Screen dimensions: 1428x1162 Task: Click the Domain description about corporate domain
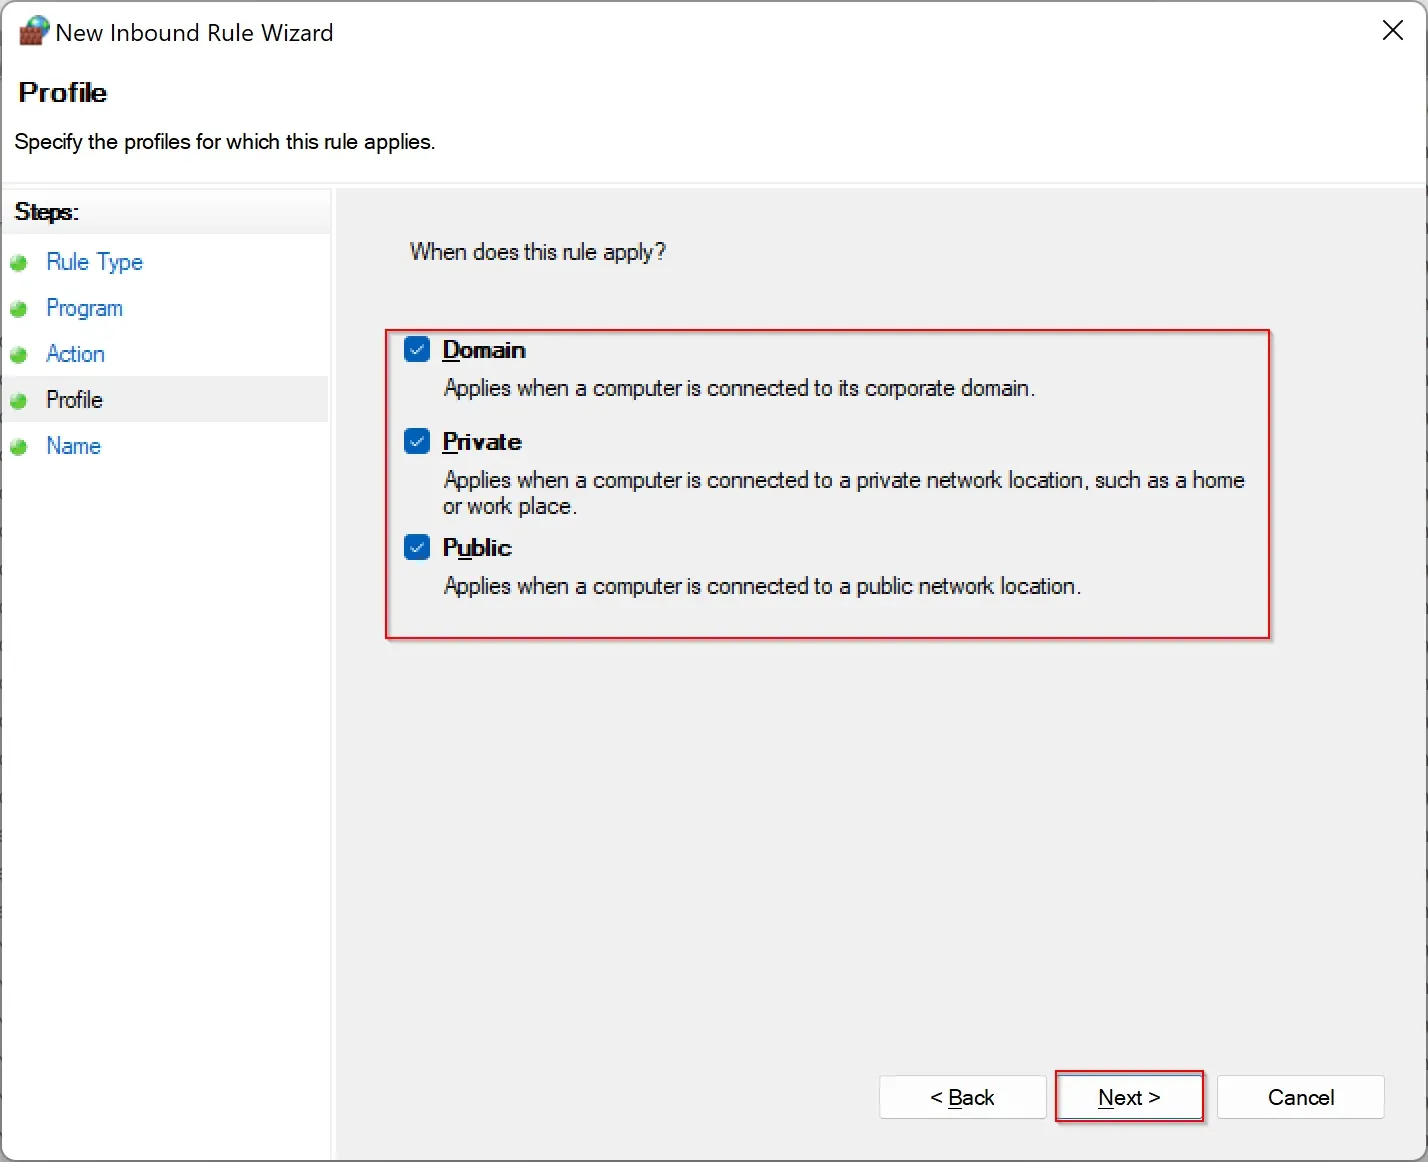point(739,388)
